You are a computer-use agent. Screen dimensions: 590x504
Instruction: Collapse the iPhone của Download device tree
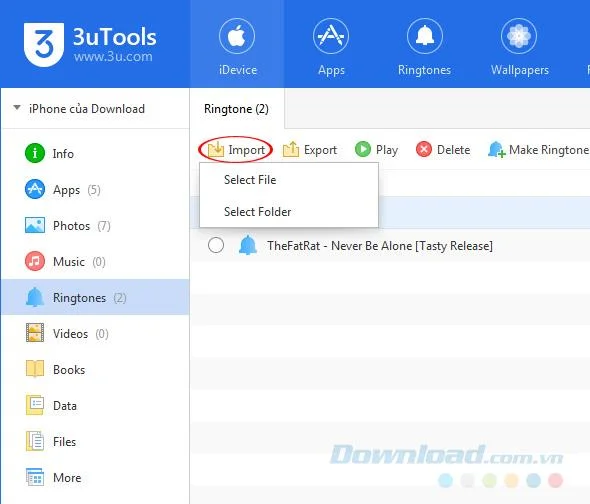[x=17, y=108]
